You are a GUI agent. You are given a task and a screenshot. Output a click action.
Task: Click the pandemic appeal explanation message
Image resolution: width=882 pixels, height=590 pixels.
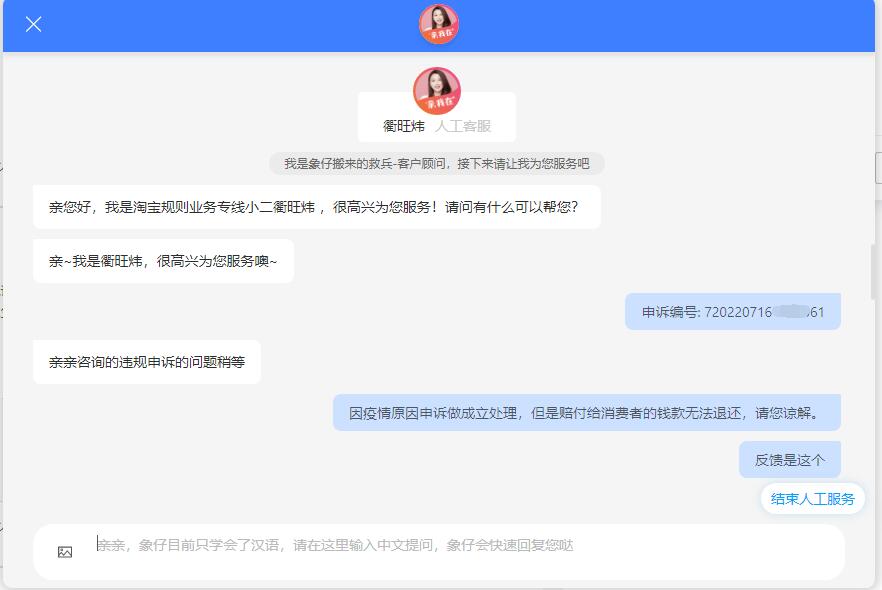coord(586,411)
